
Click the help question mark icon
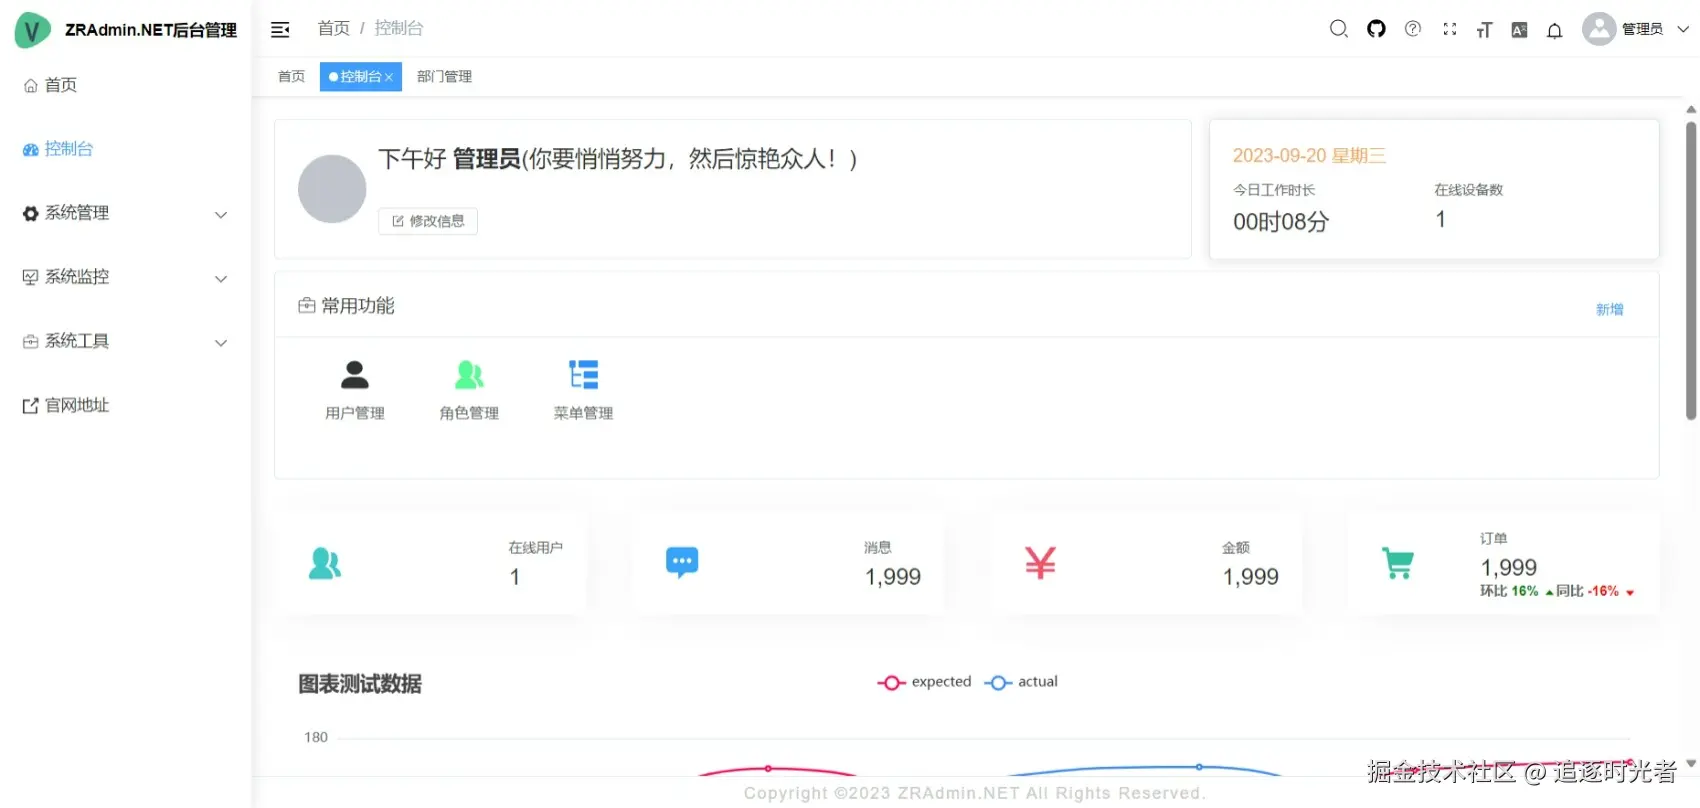click(x=1413, y=29)
